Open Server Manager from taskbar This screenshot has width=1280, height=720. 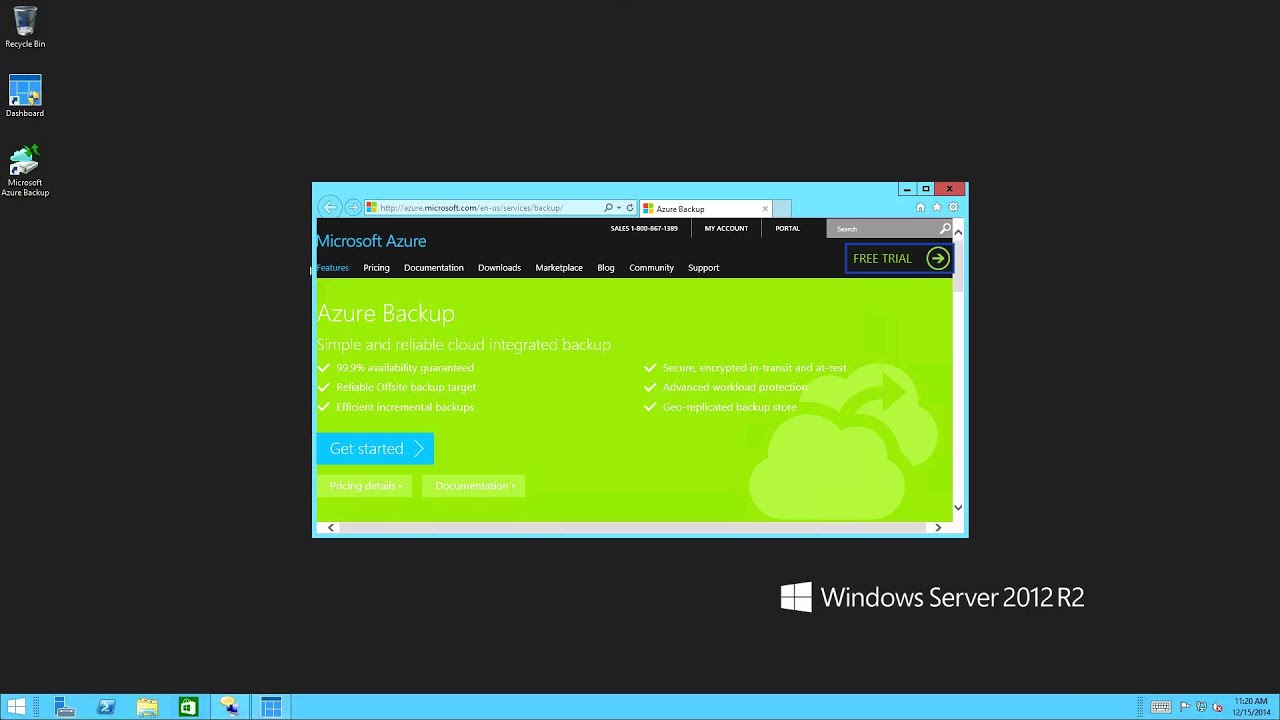tap(65, 707)
